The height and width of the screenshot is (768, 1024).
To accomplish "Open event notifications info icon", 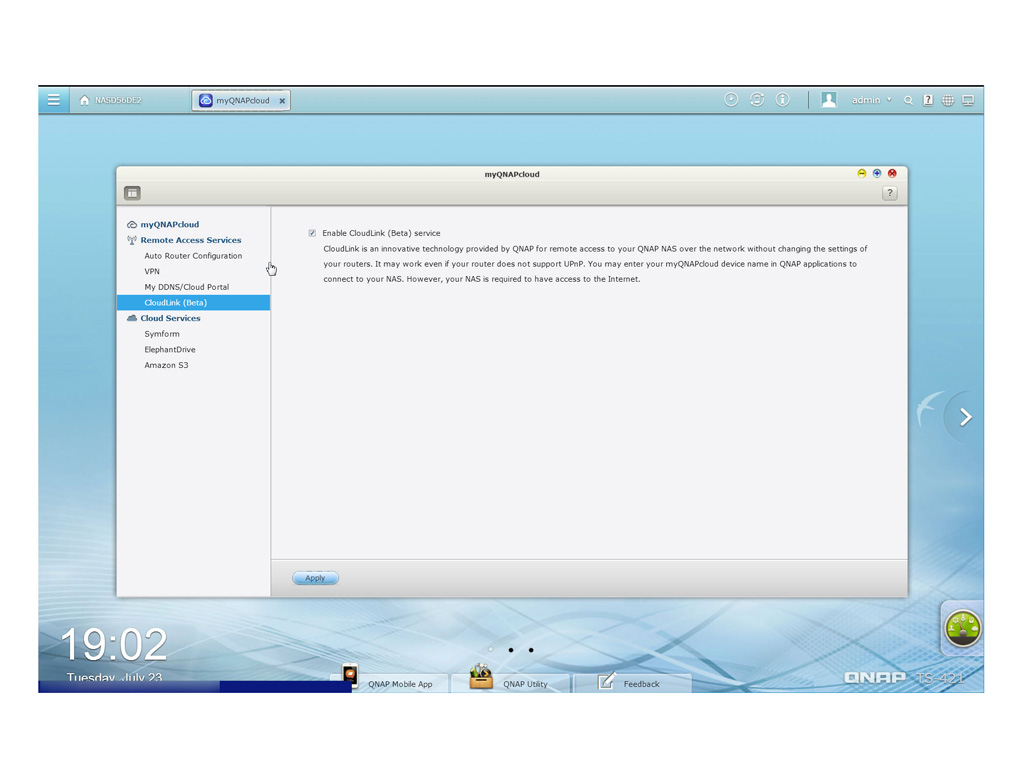I will click(782, 99).
